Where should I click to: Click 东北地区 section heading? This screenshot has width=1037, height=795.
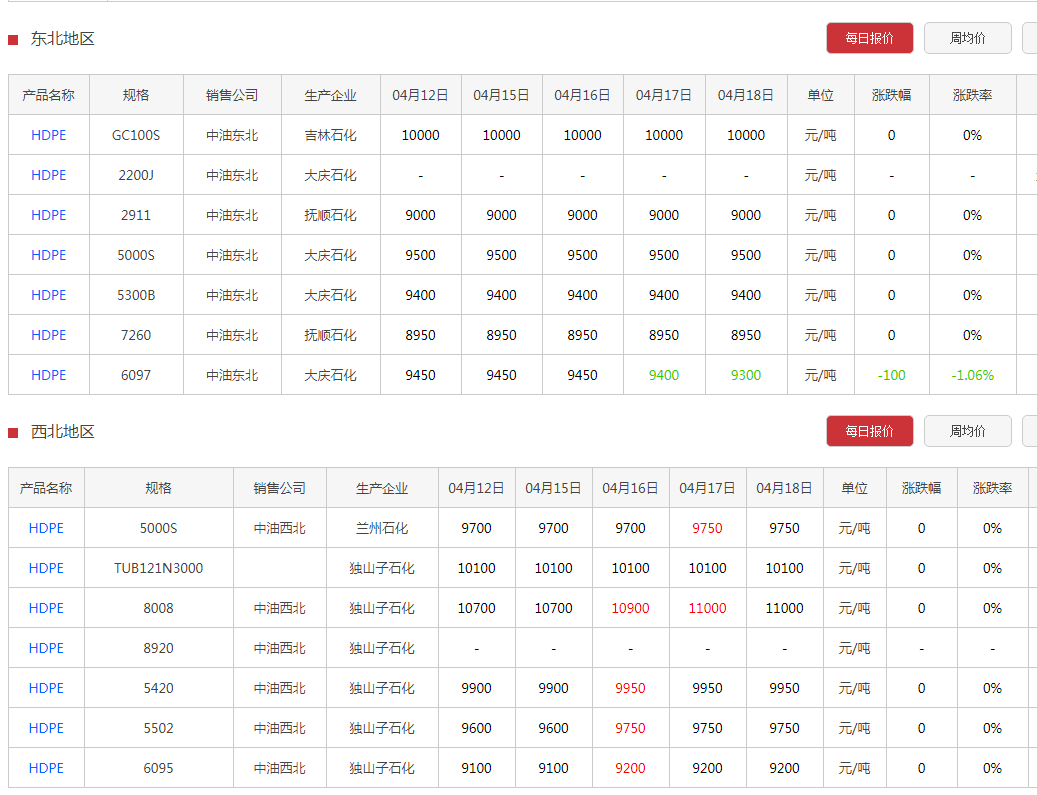(63, 39)
